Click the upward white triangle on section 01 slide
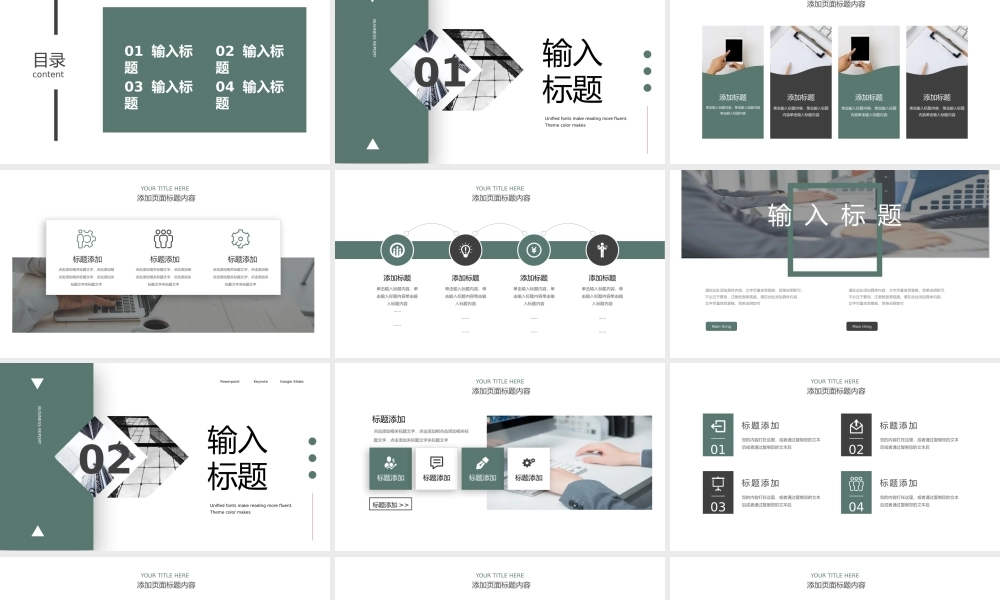The height and width of the screenshot is (600, 1000). coord(373,144)
